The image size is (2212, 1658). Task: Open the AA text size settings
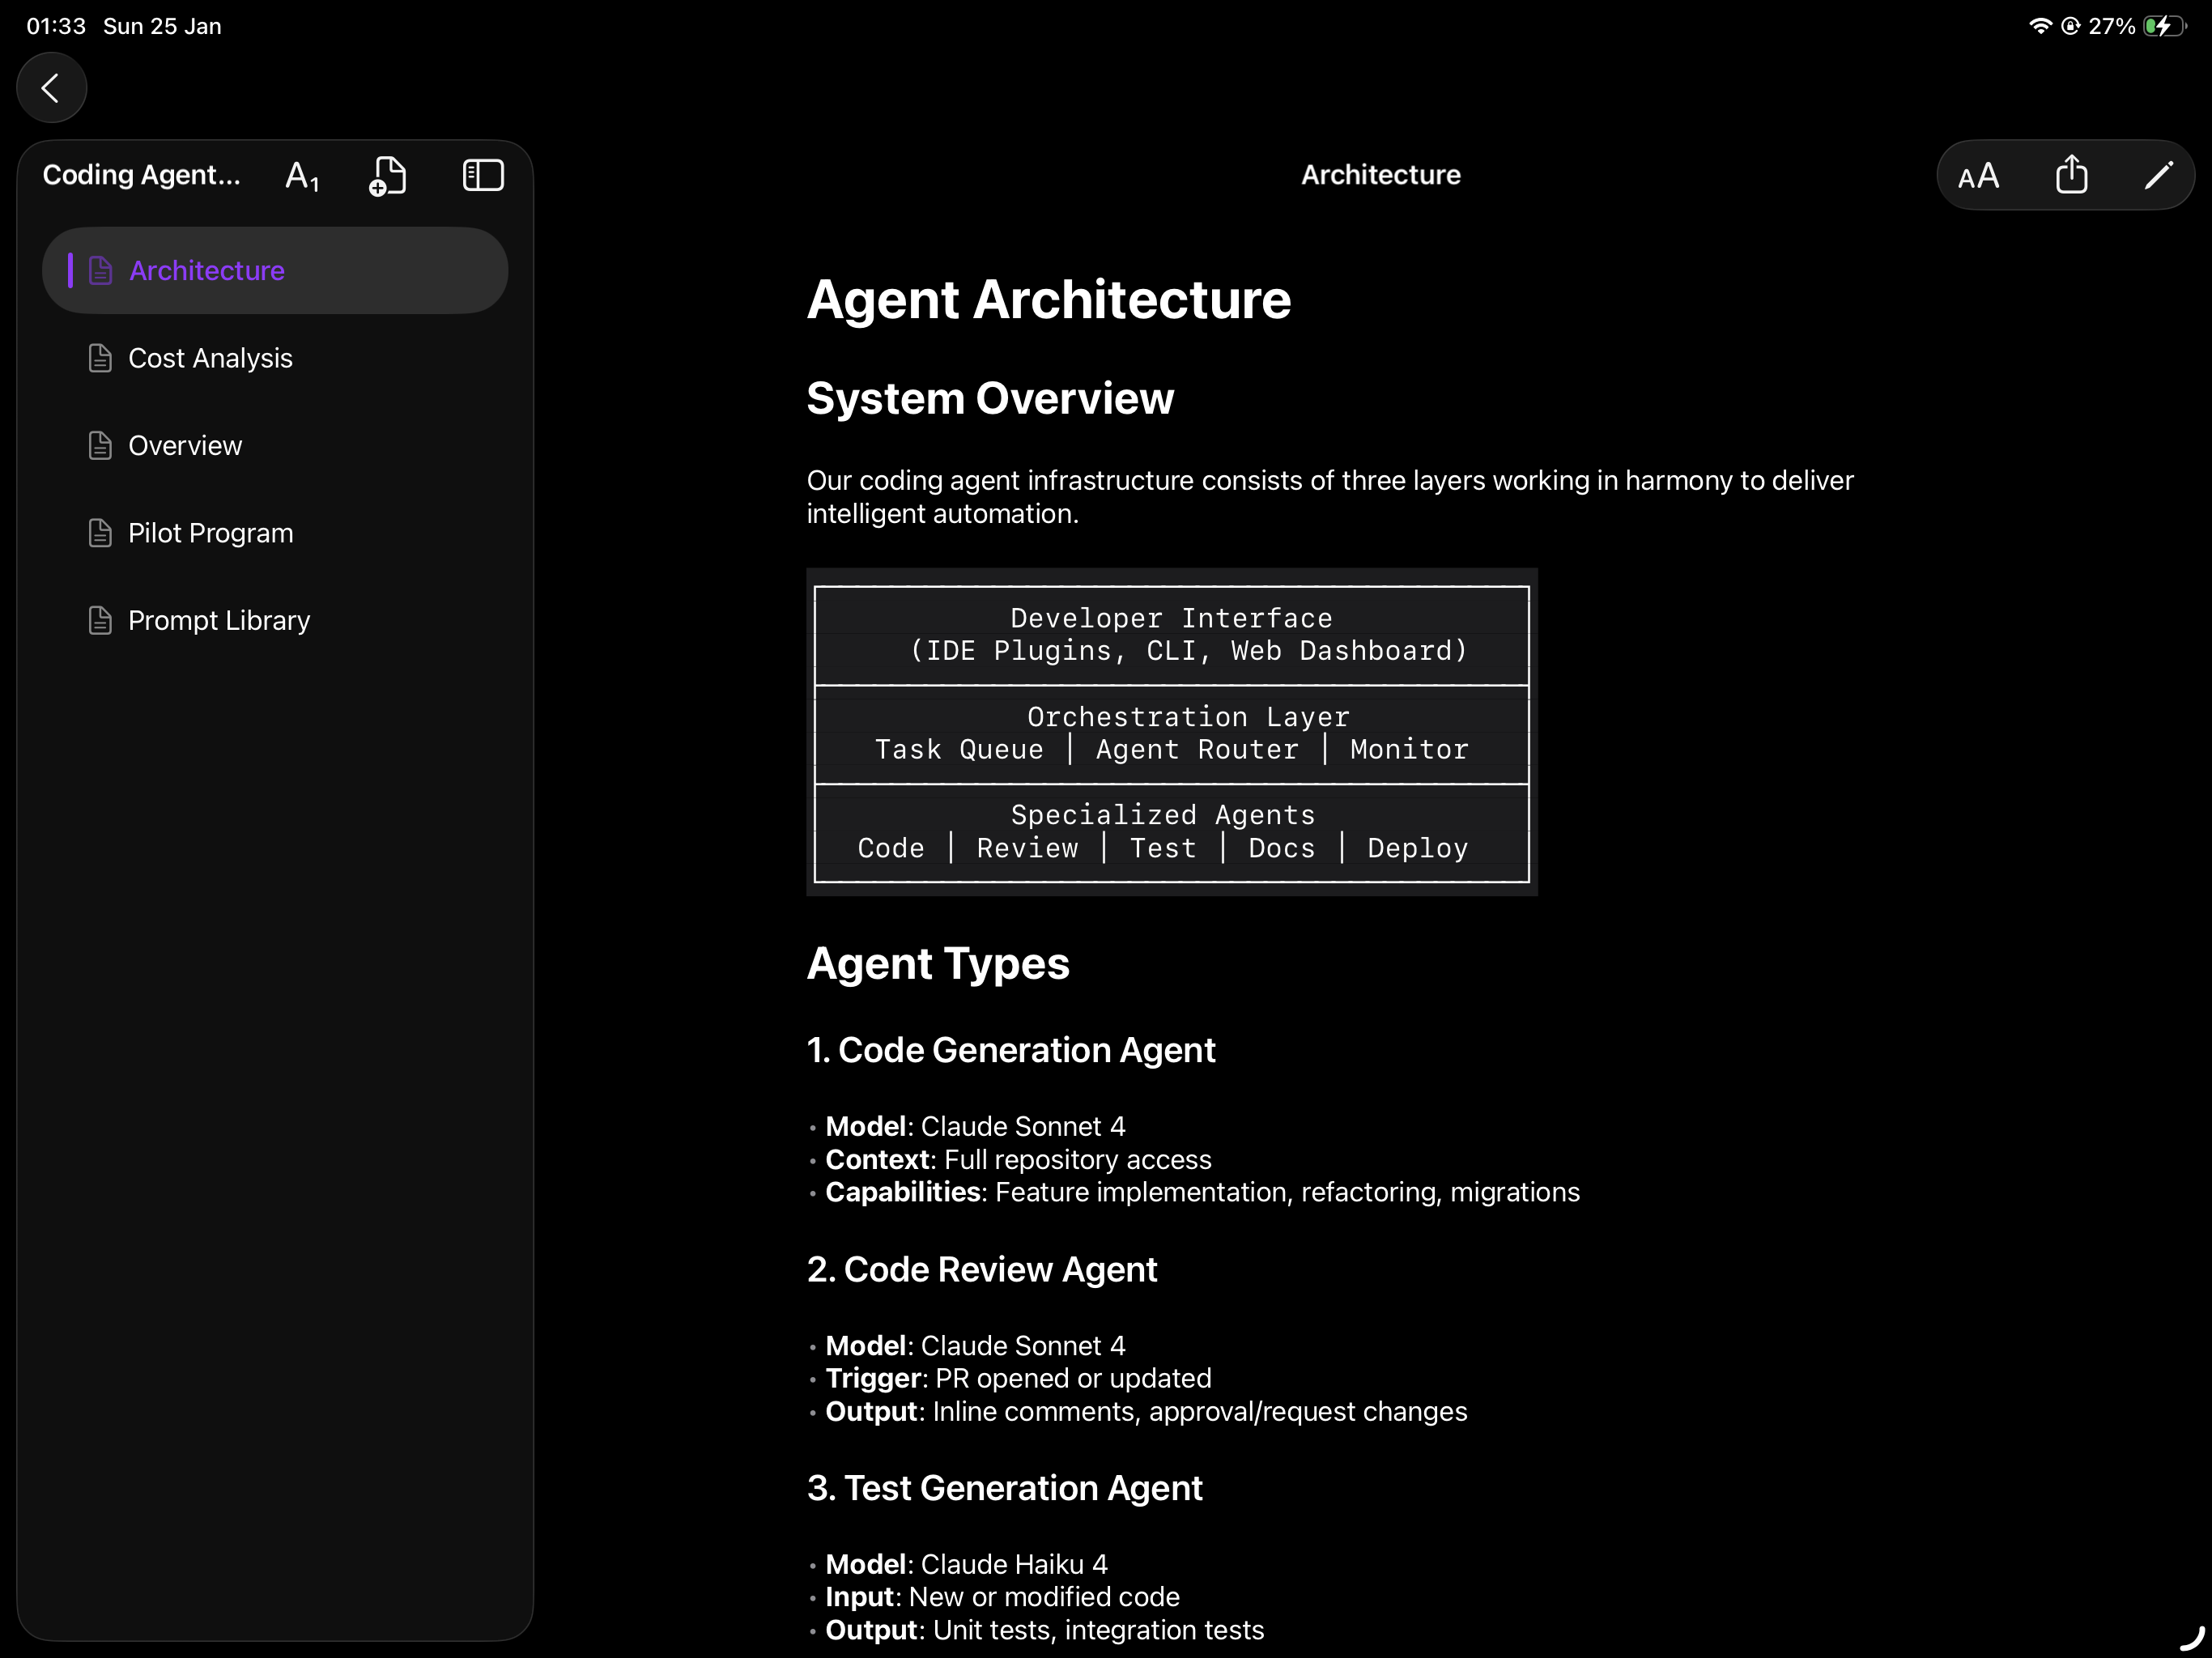coord(1978,174)
